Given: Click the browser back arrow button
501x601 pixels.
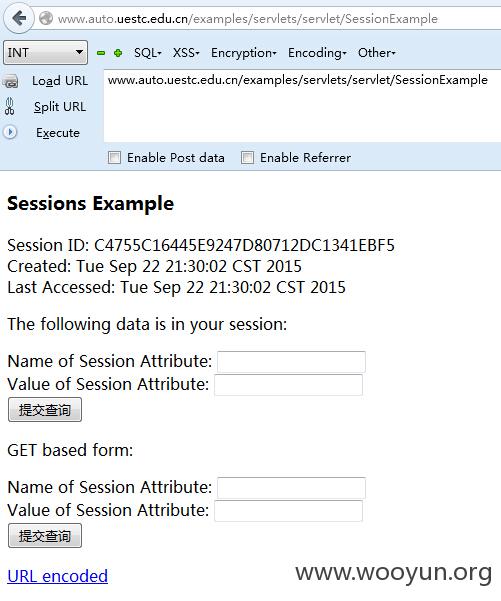Looking at the screenshot, I should pos(18,18).
